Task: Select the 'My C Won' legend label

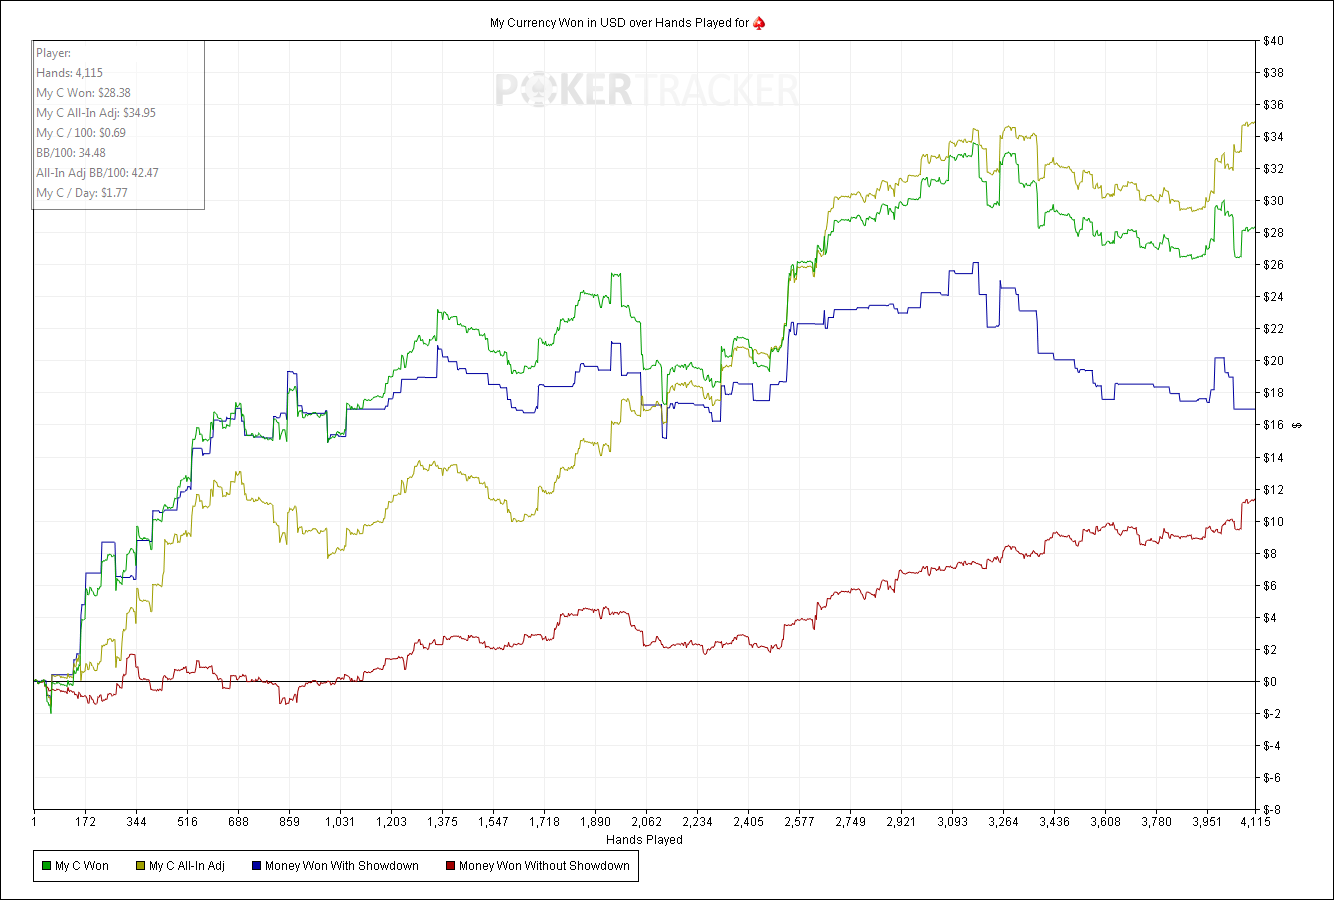Action: click(x=82, y=866)
